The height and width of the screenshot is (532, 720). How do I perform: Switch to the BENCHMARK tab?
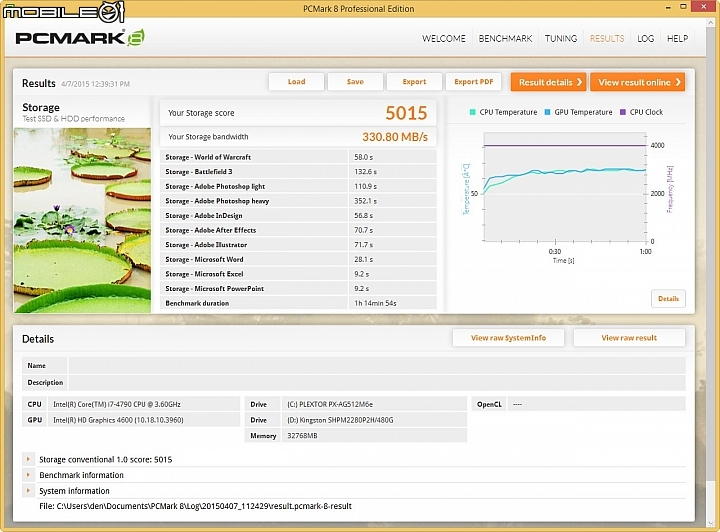[505, 39]
